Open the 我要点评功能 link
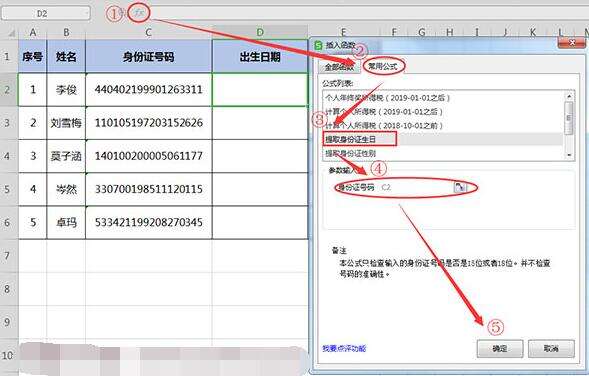 [x=344, y=349]
